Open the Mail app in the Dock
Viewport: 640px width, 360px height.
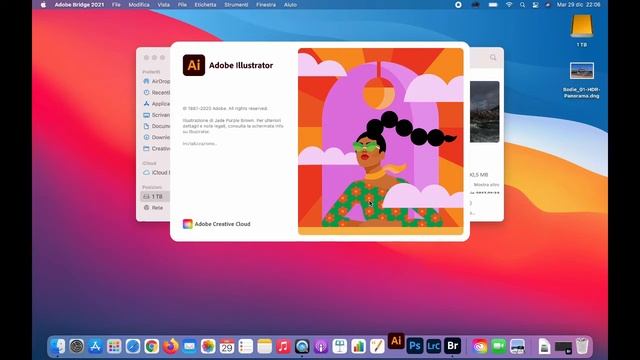189,347
